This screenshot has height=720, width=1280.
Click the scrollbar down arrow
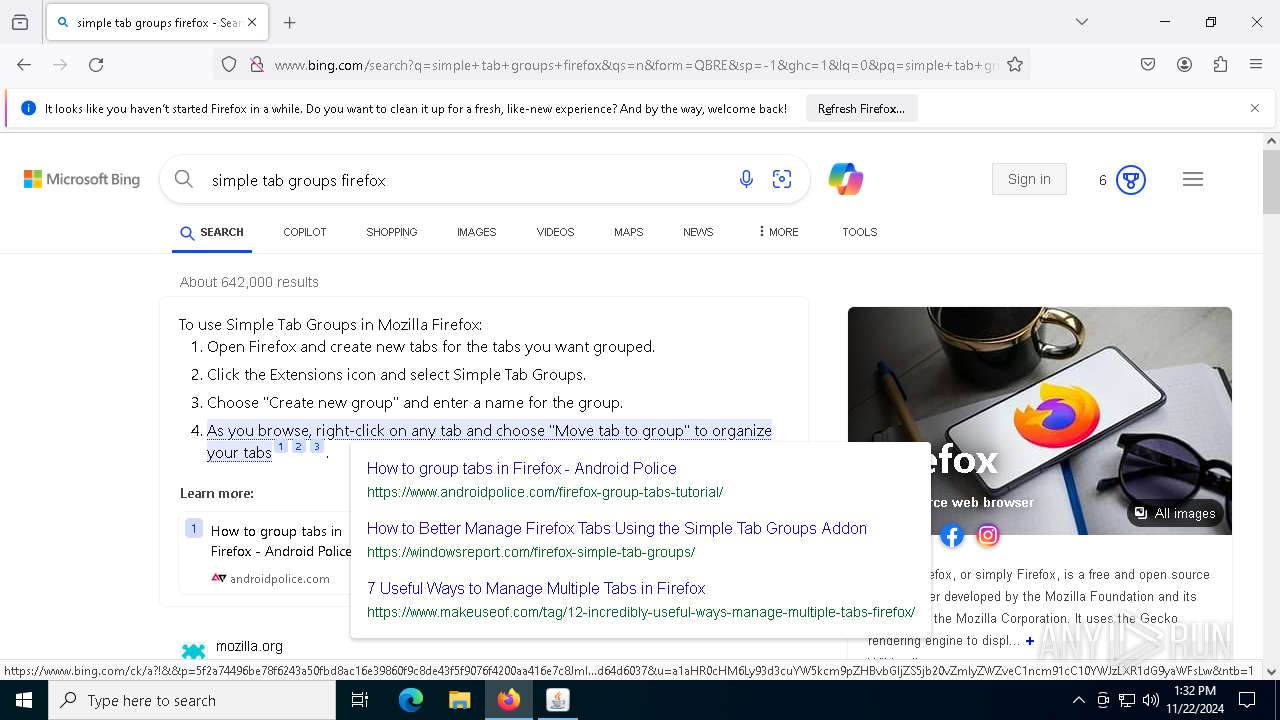(x=1271, y=672)
